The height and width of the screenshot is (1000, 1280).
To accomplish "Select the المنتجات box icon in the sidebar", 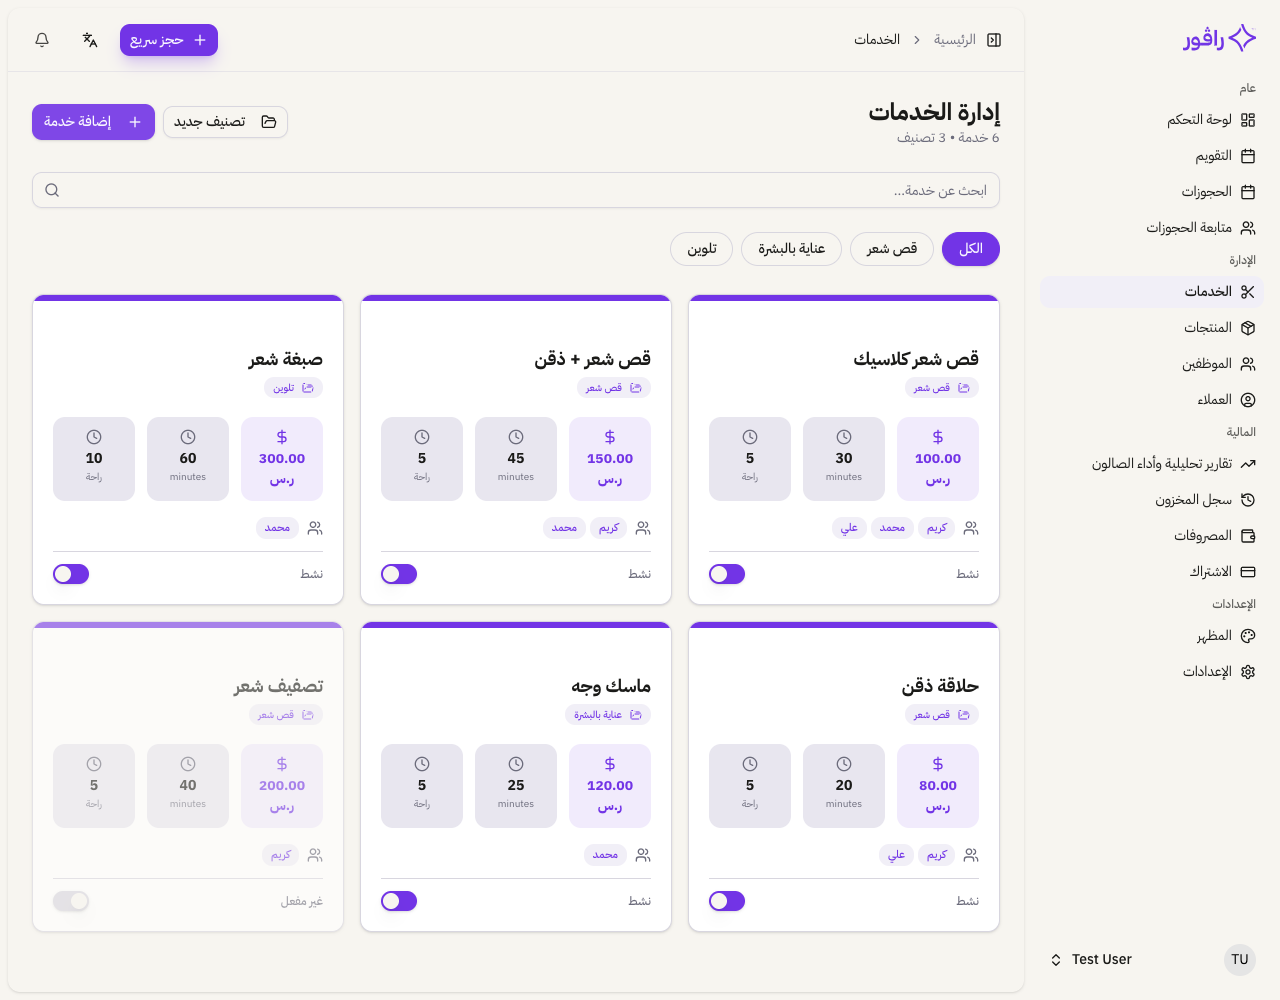I will [1248, 327].
